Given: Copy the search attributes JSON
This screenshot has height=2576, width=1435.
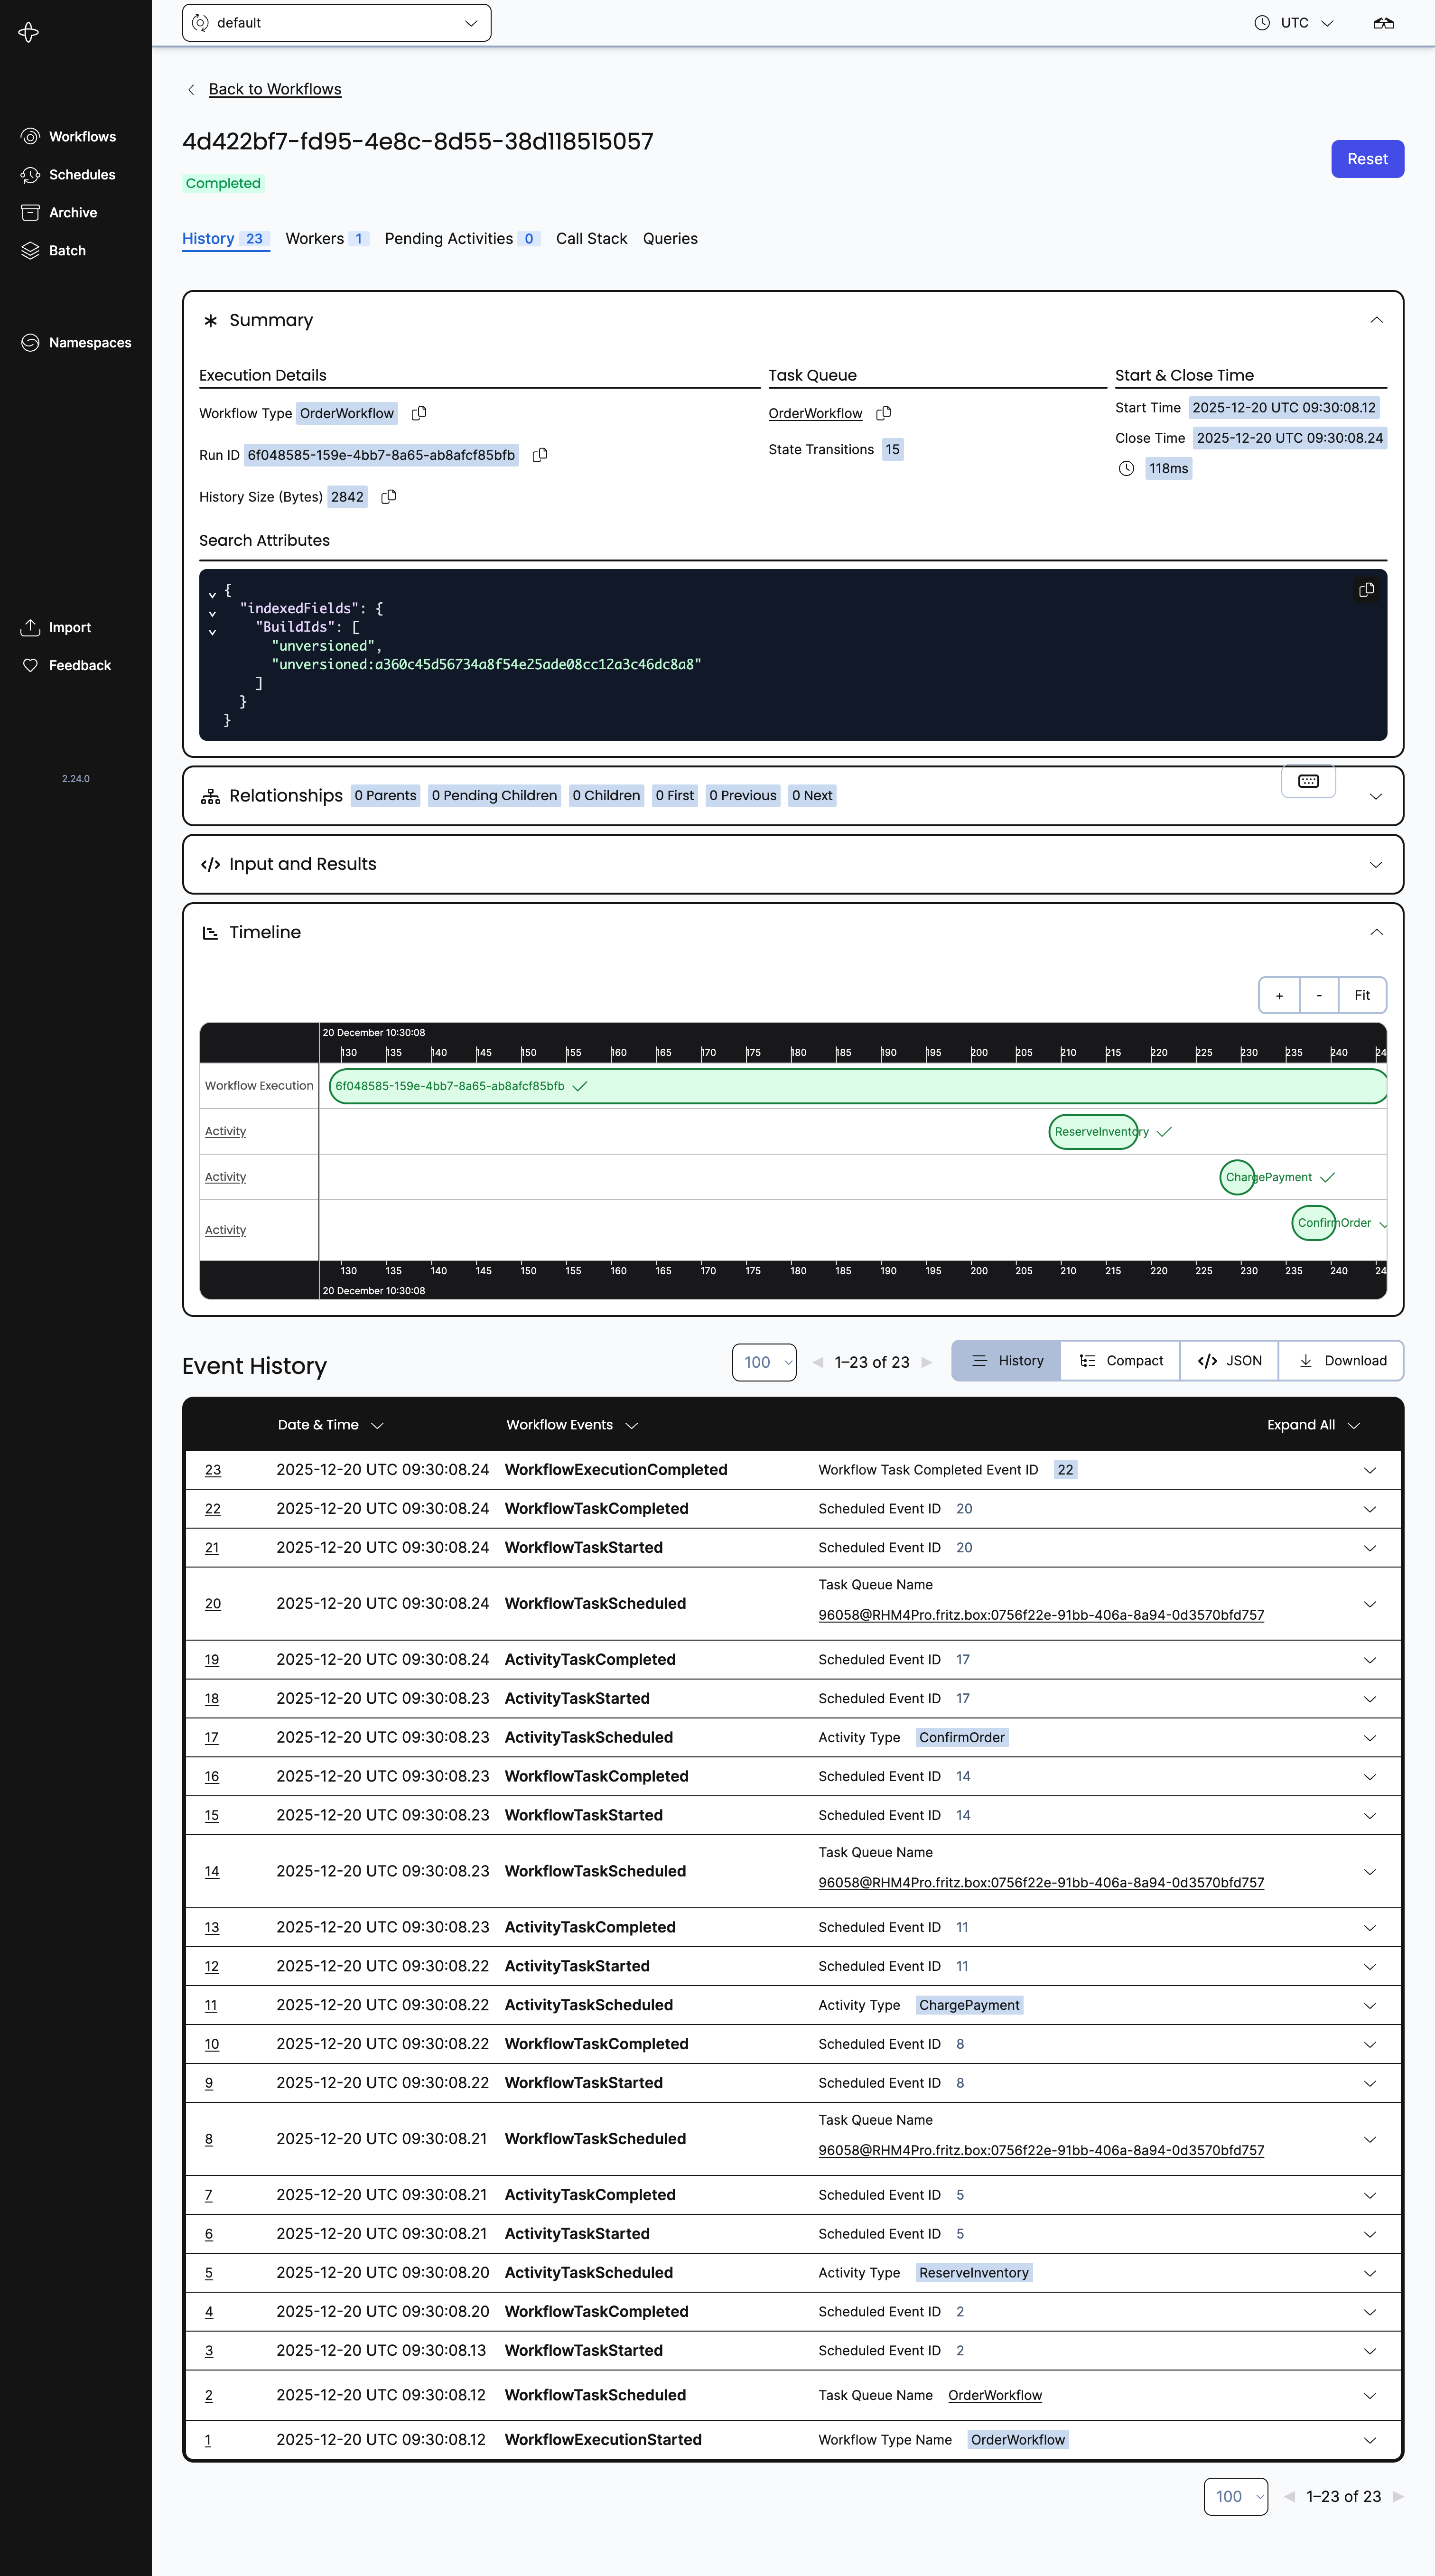Looking at the screenshot, I should (x=1366, y=590).
